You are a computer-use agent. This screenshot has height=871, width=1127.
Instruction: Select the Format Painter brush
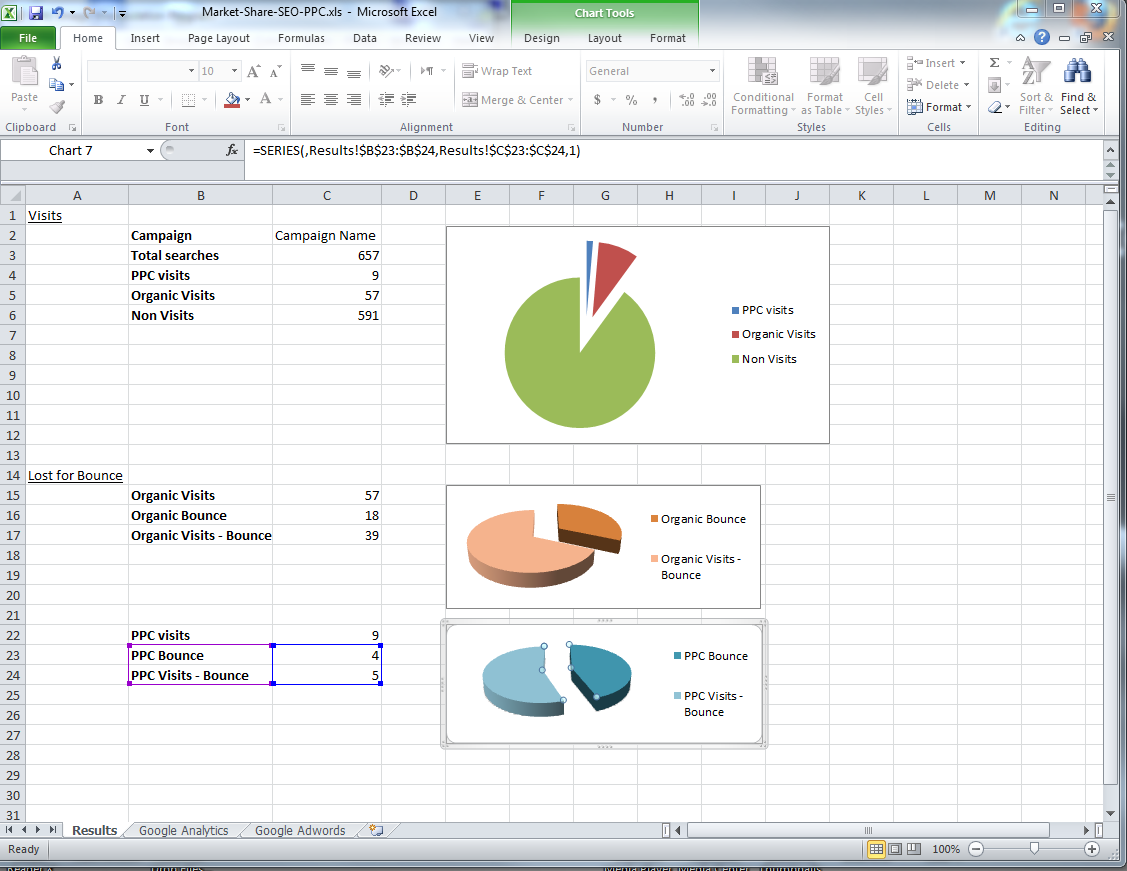pos(57,107)
